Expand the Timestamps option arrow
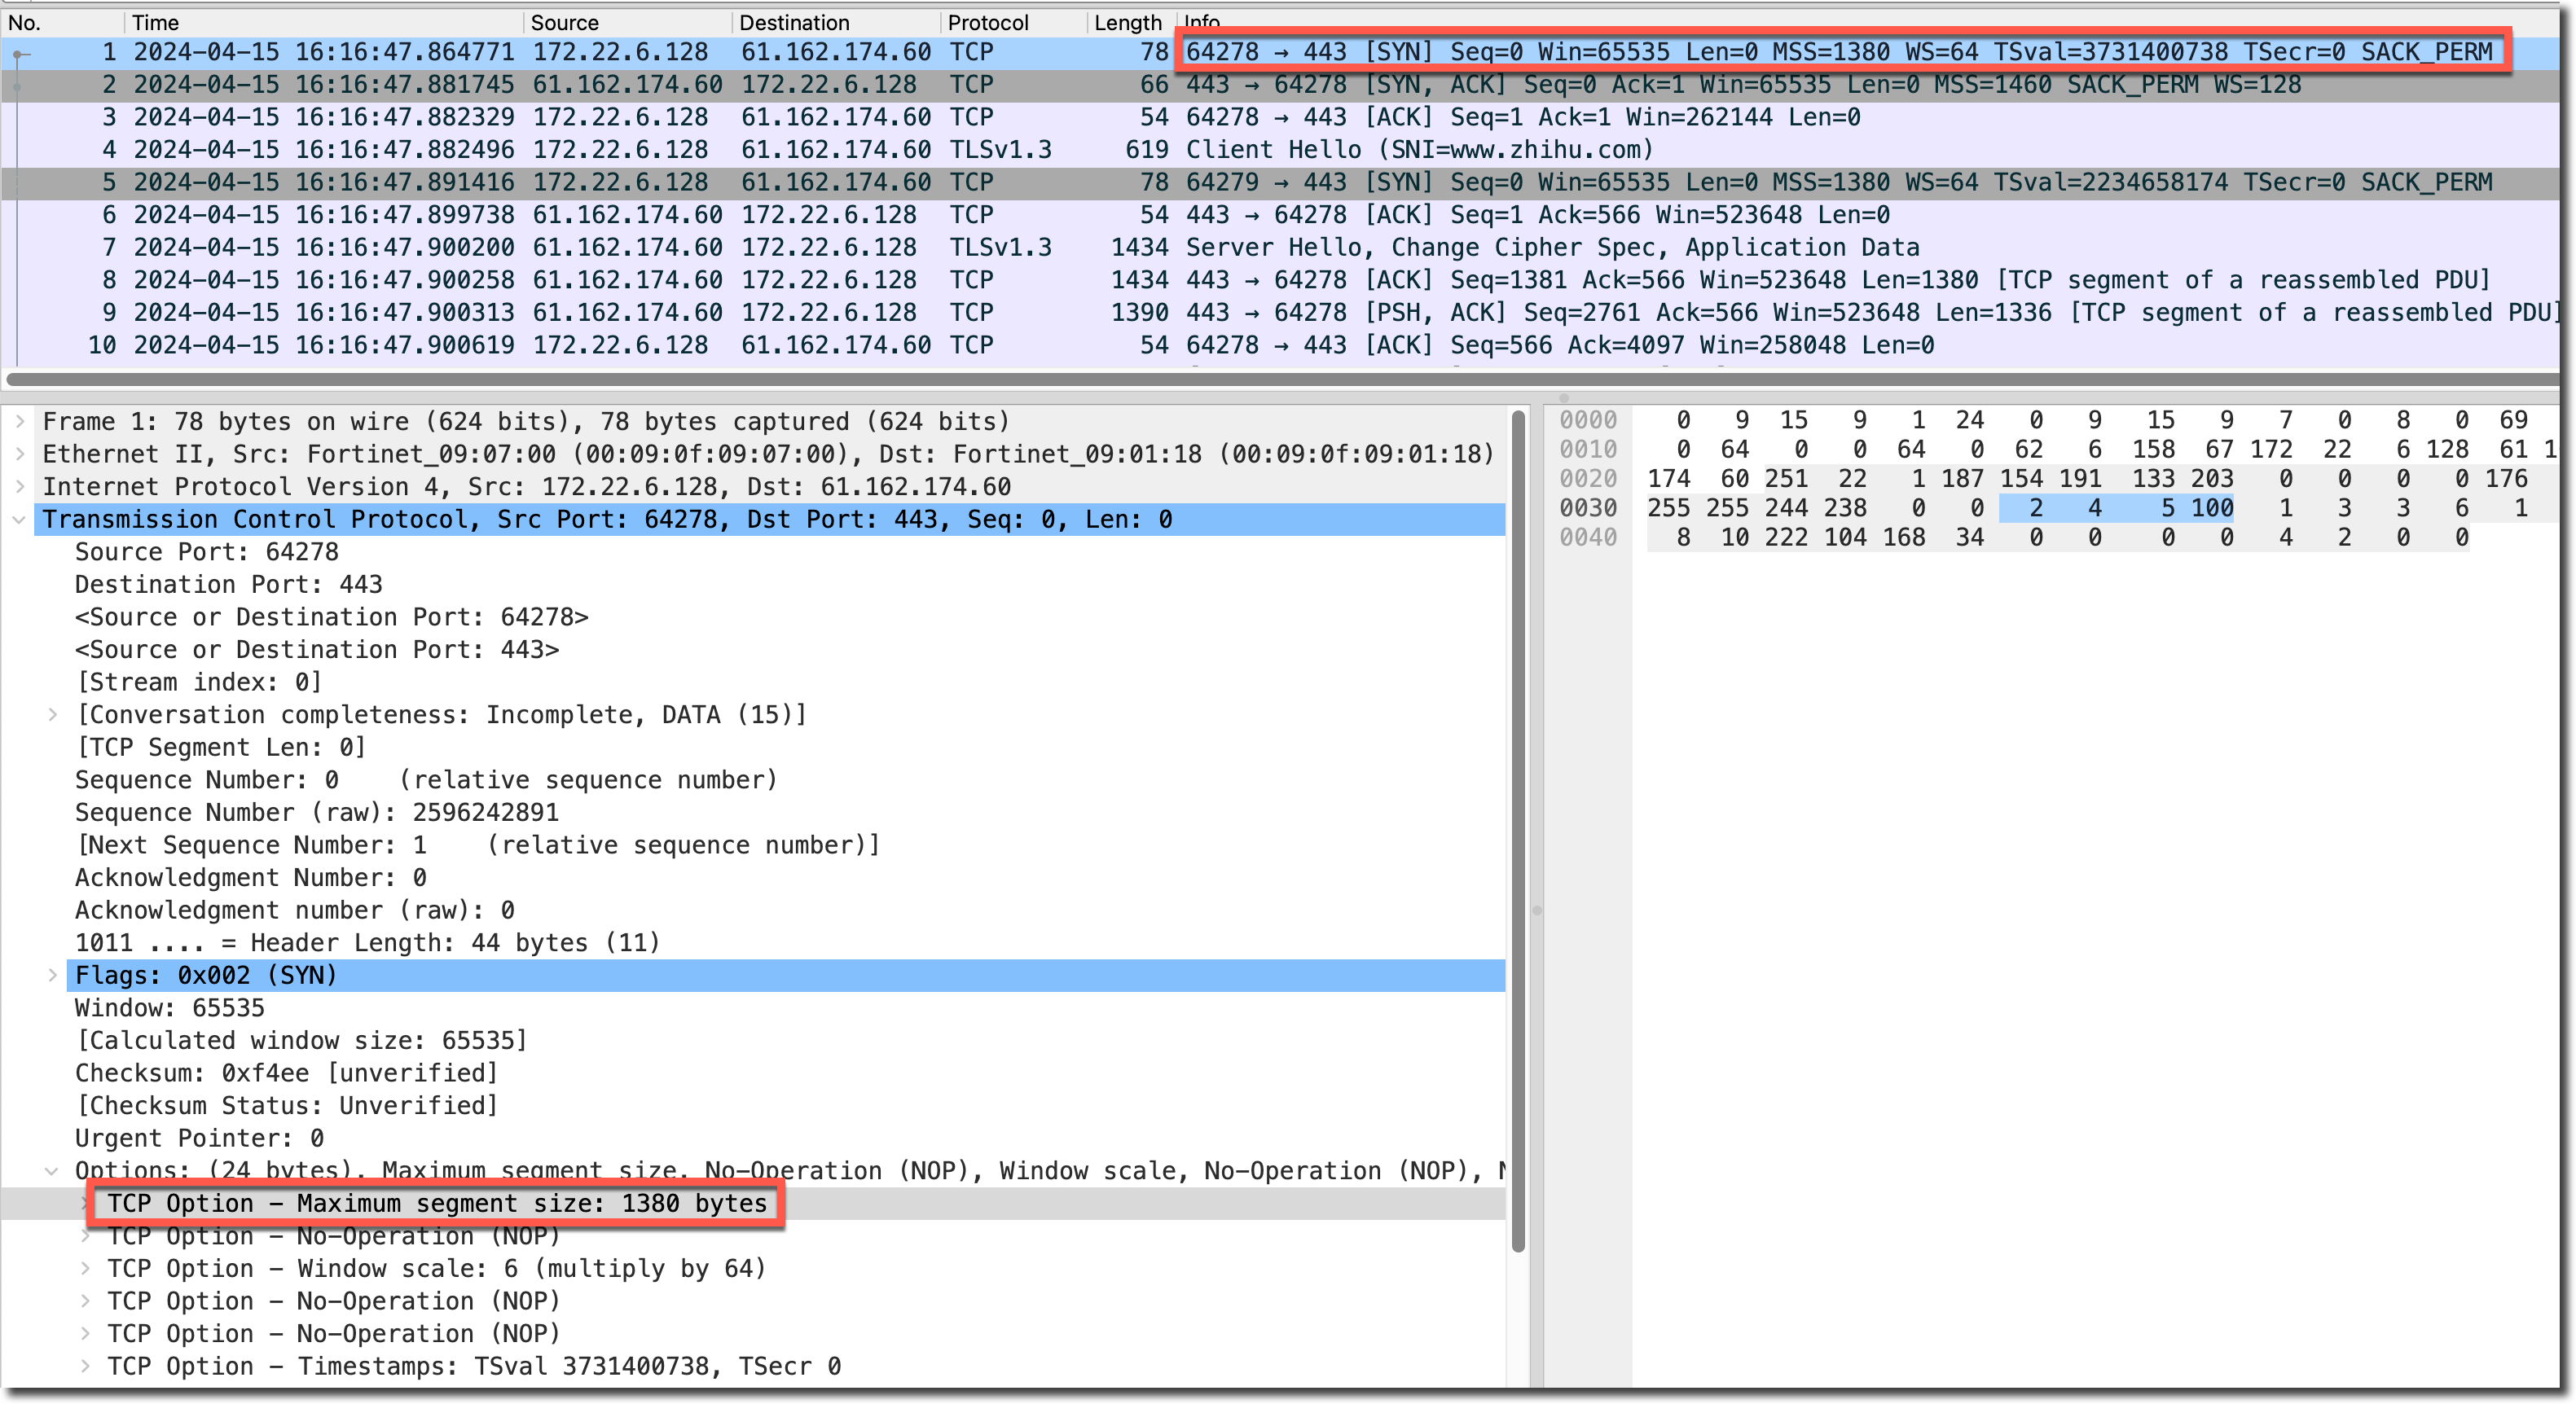2576x1404 pixels. pyautogui.click(x=86, y=1367)
